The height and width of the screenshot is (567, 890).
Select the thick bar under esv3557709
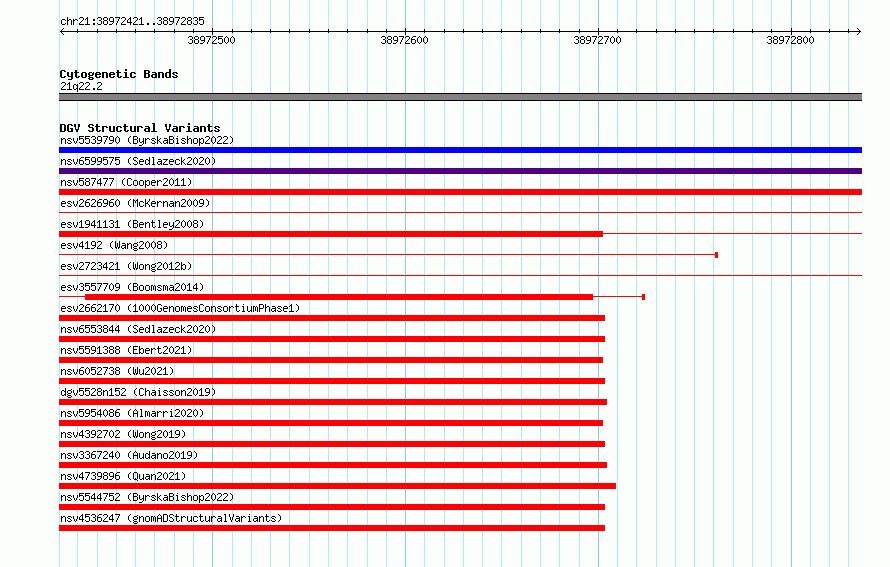(339, 297)
